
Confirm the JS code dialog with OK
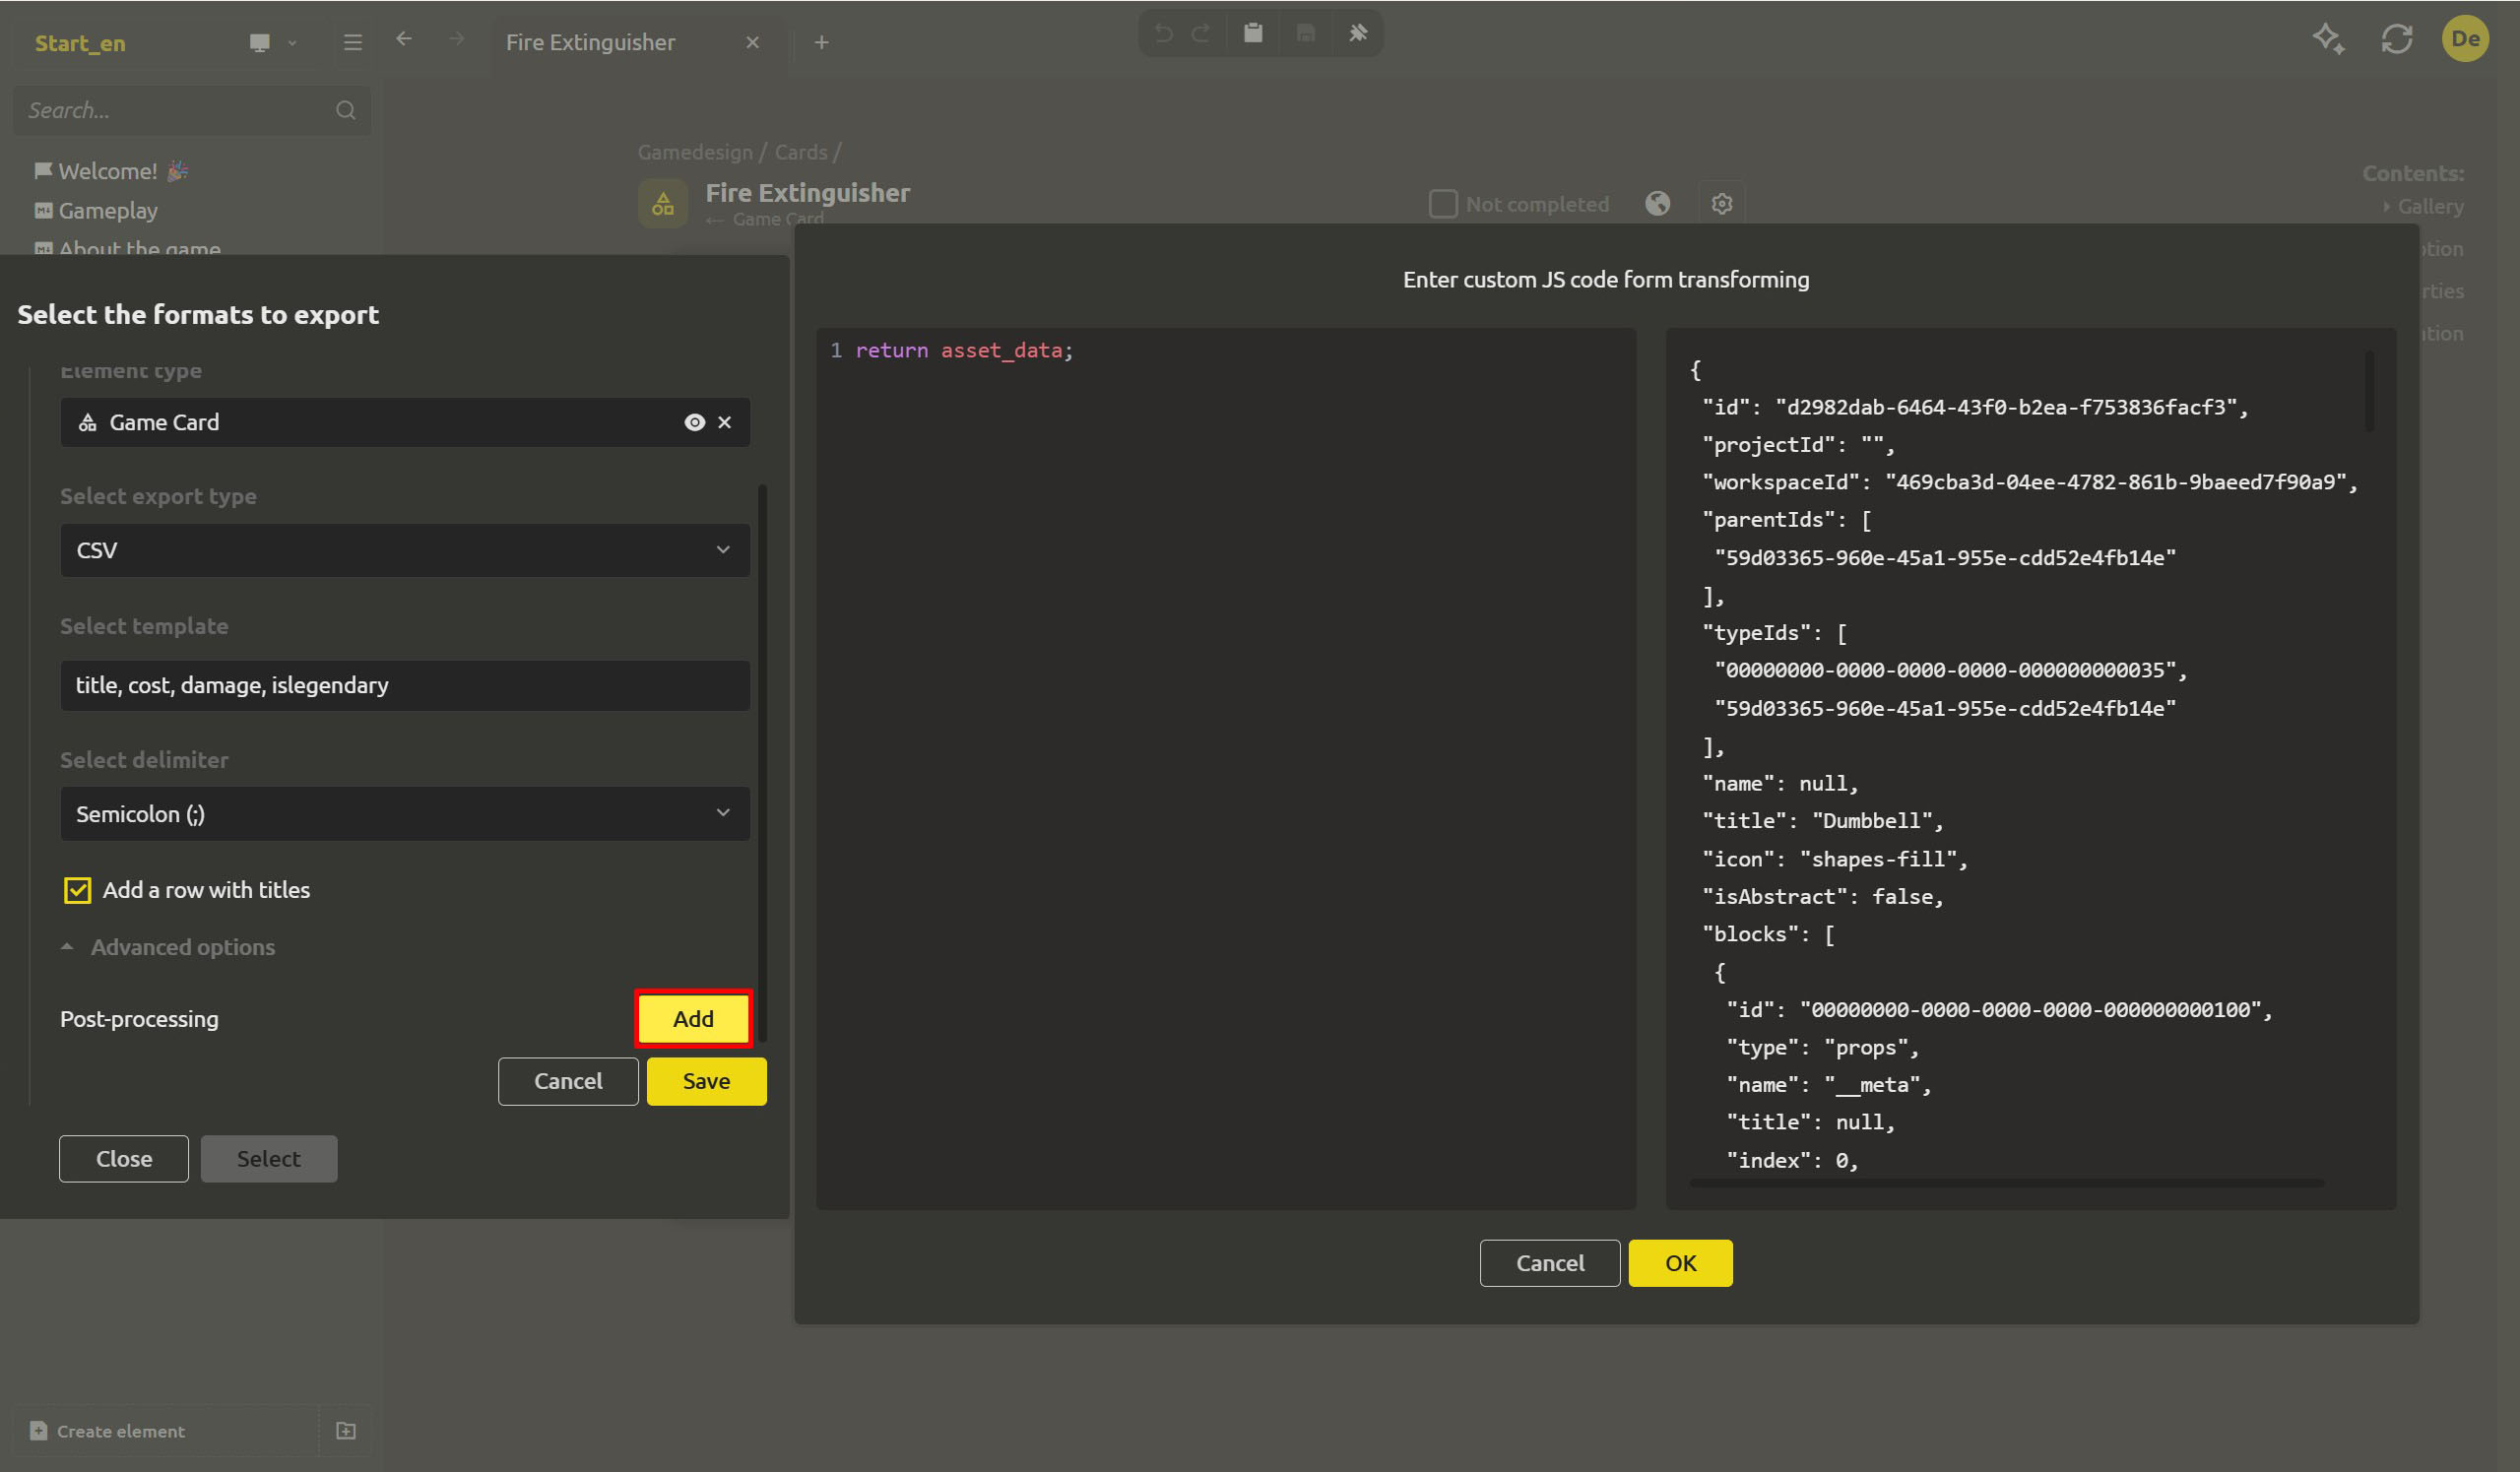[1680, 1263]
